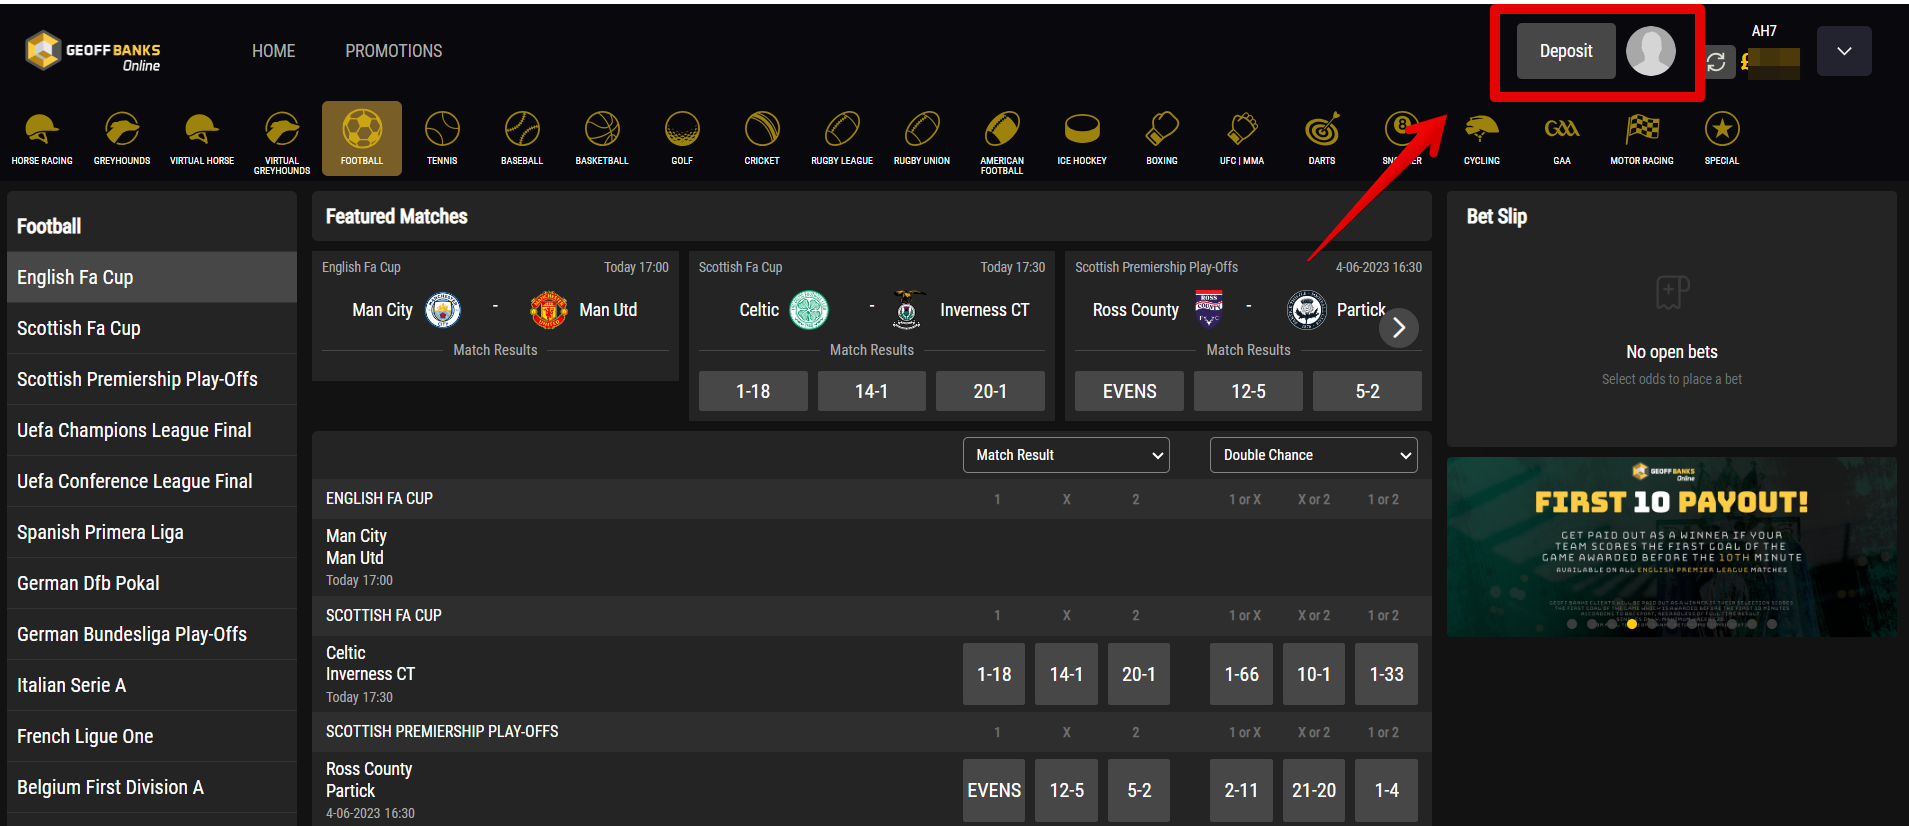Open French Ligue One league
Screen dimensions: 1909x826
click(152, 736)
